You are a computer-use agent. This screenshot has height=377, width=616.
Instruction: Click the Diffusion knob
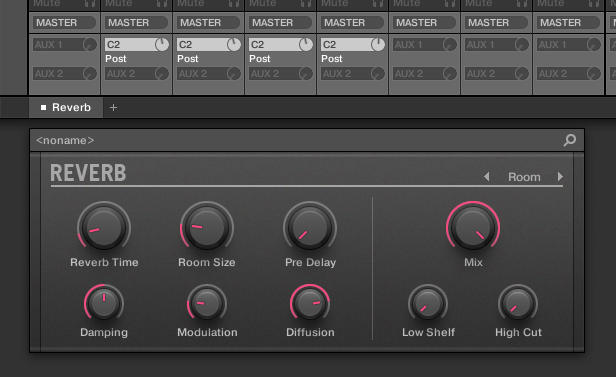[310, 303]
